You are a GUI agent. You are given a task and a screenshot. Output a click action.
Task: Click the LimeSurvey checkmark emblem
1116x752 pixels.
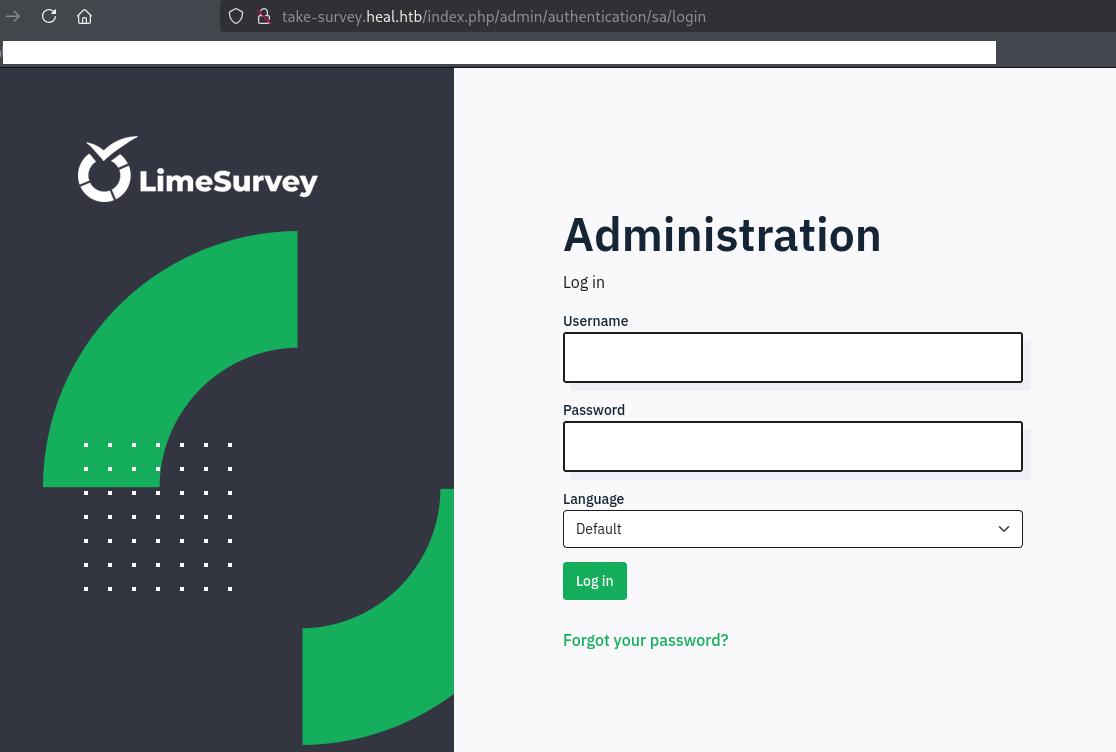[106, 170]
